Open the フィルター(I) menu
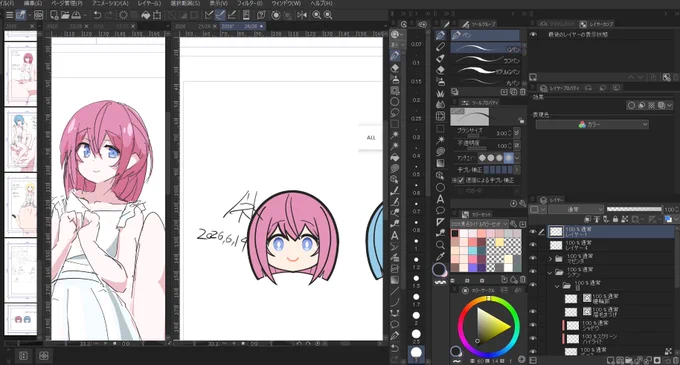The width and height of the screenshot is (680, 365). (249, 3)
